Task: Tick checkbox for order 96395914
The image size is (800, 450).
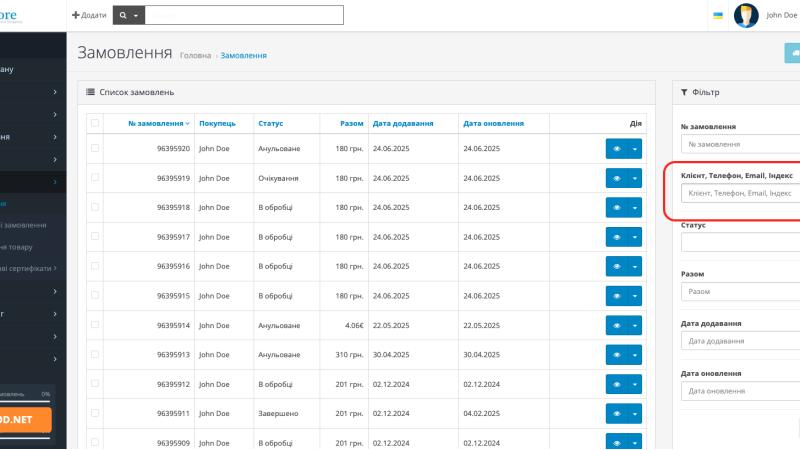Action: point(95,324)
